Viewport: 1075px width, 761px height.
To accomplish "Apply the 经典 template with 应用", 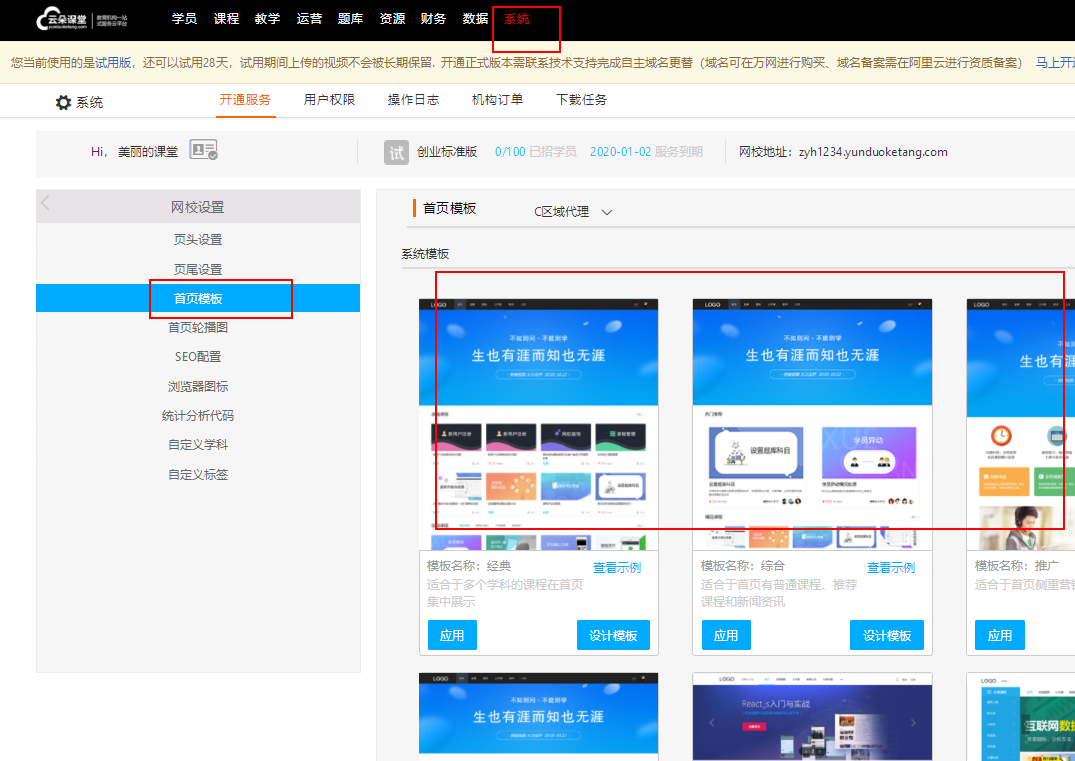I will pos(452,636).
